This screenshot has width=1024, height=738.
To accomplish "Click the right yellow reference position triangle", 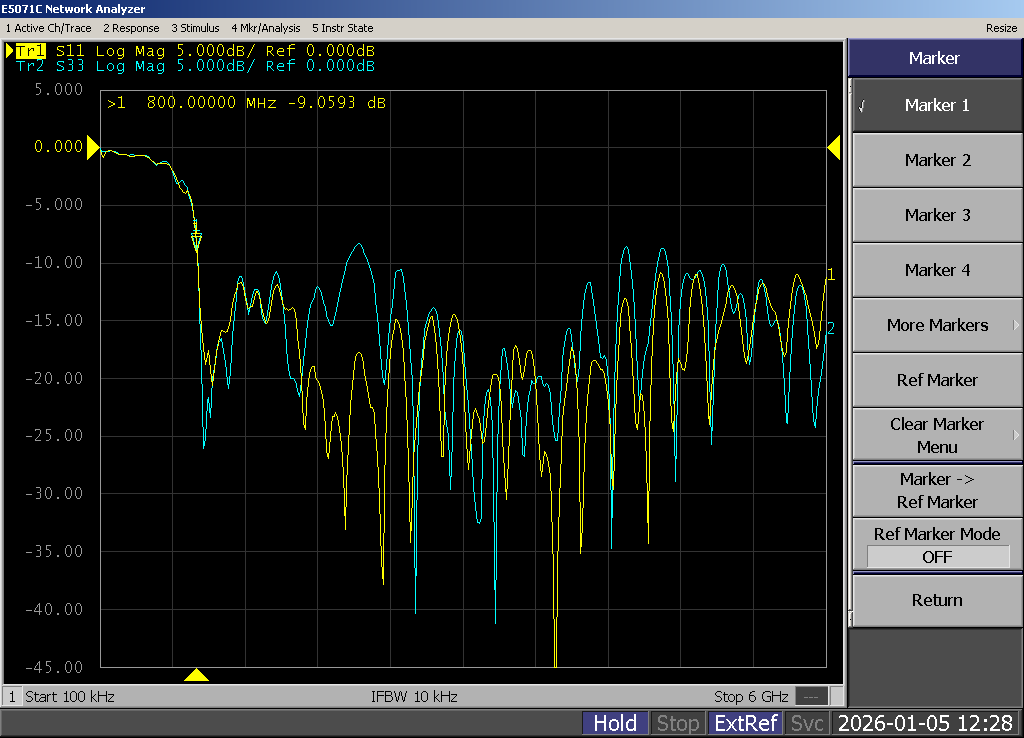I will pyautogui.click(x=833, y=148).
